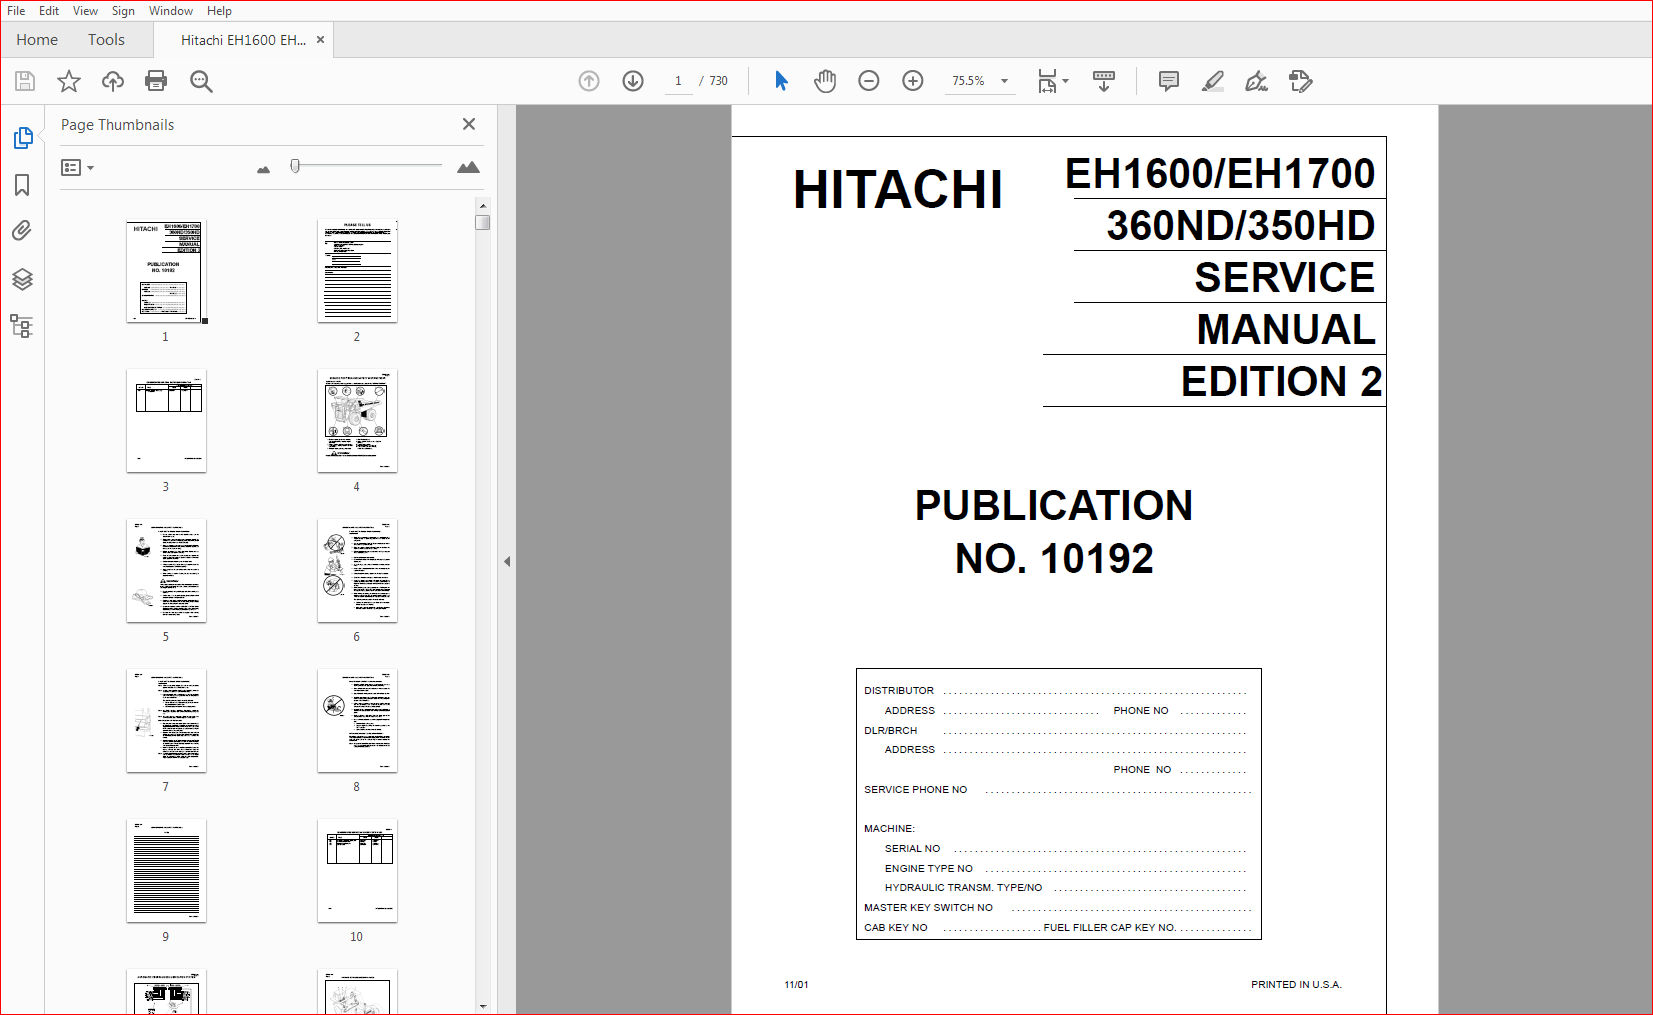Image resolution: width=1653 pixels, height=1015 pixels.
Task: Select page 2 thumbnail
Action: (x=357, y=272)
